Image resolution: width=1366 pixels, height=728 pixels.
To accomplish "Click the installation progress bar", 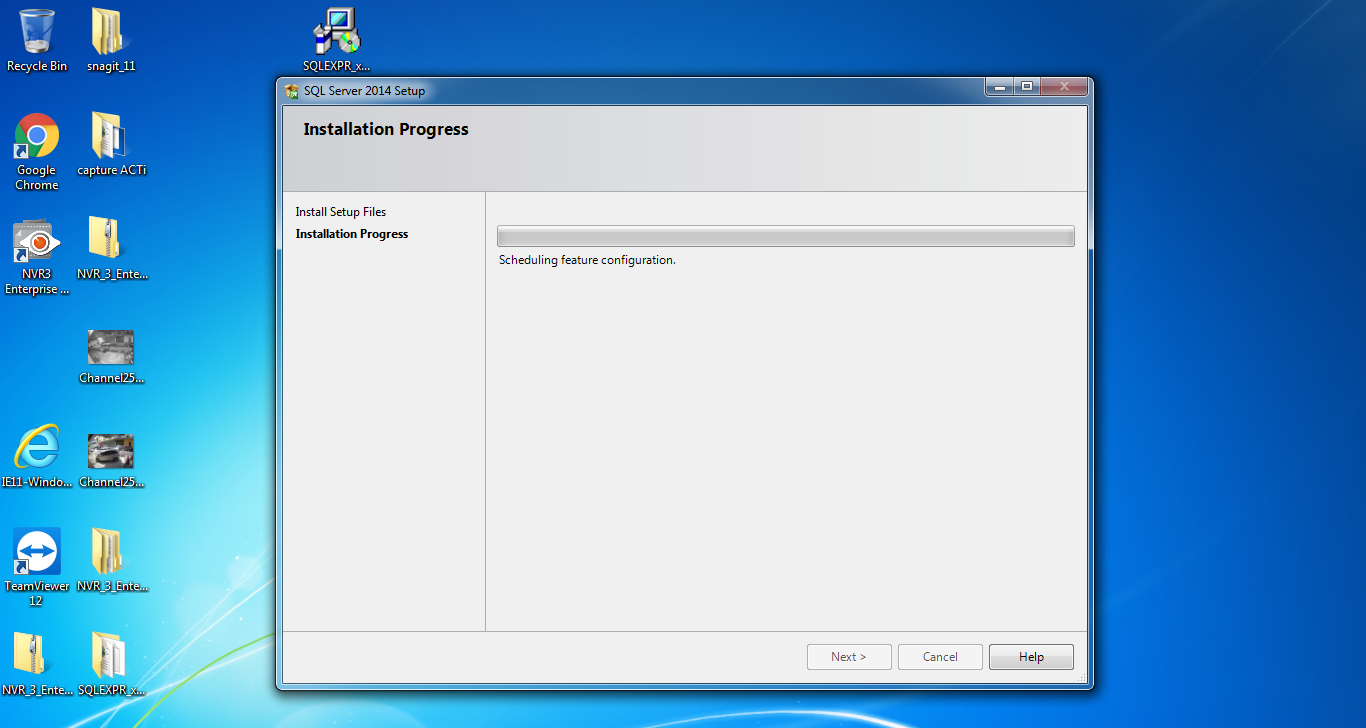I will (786, 236).
